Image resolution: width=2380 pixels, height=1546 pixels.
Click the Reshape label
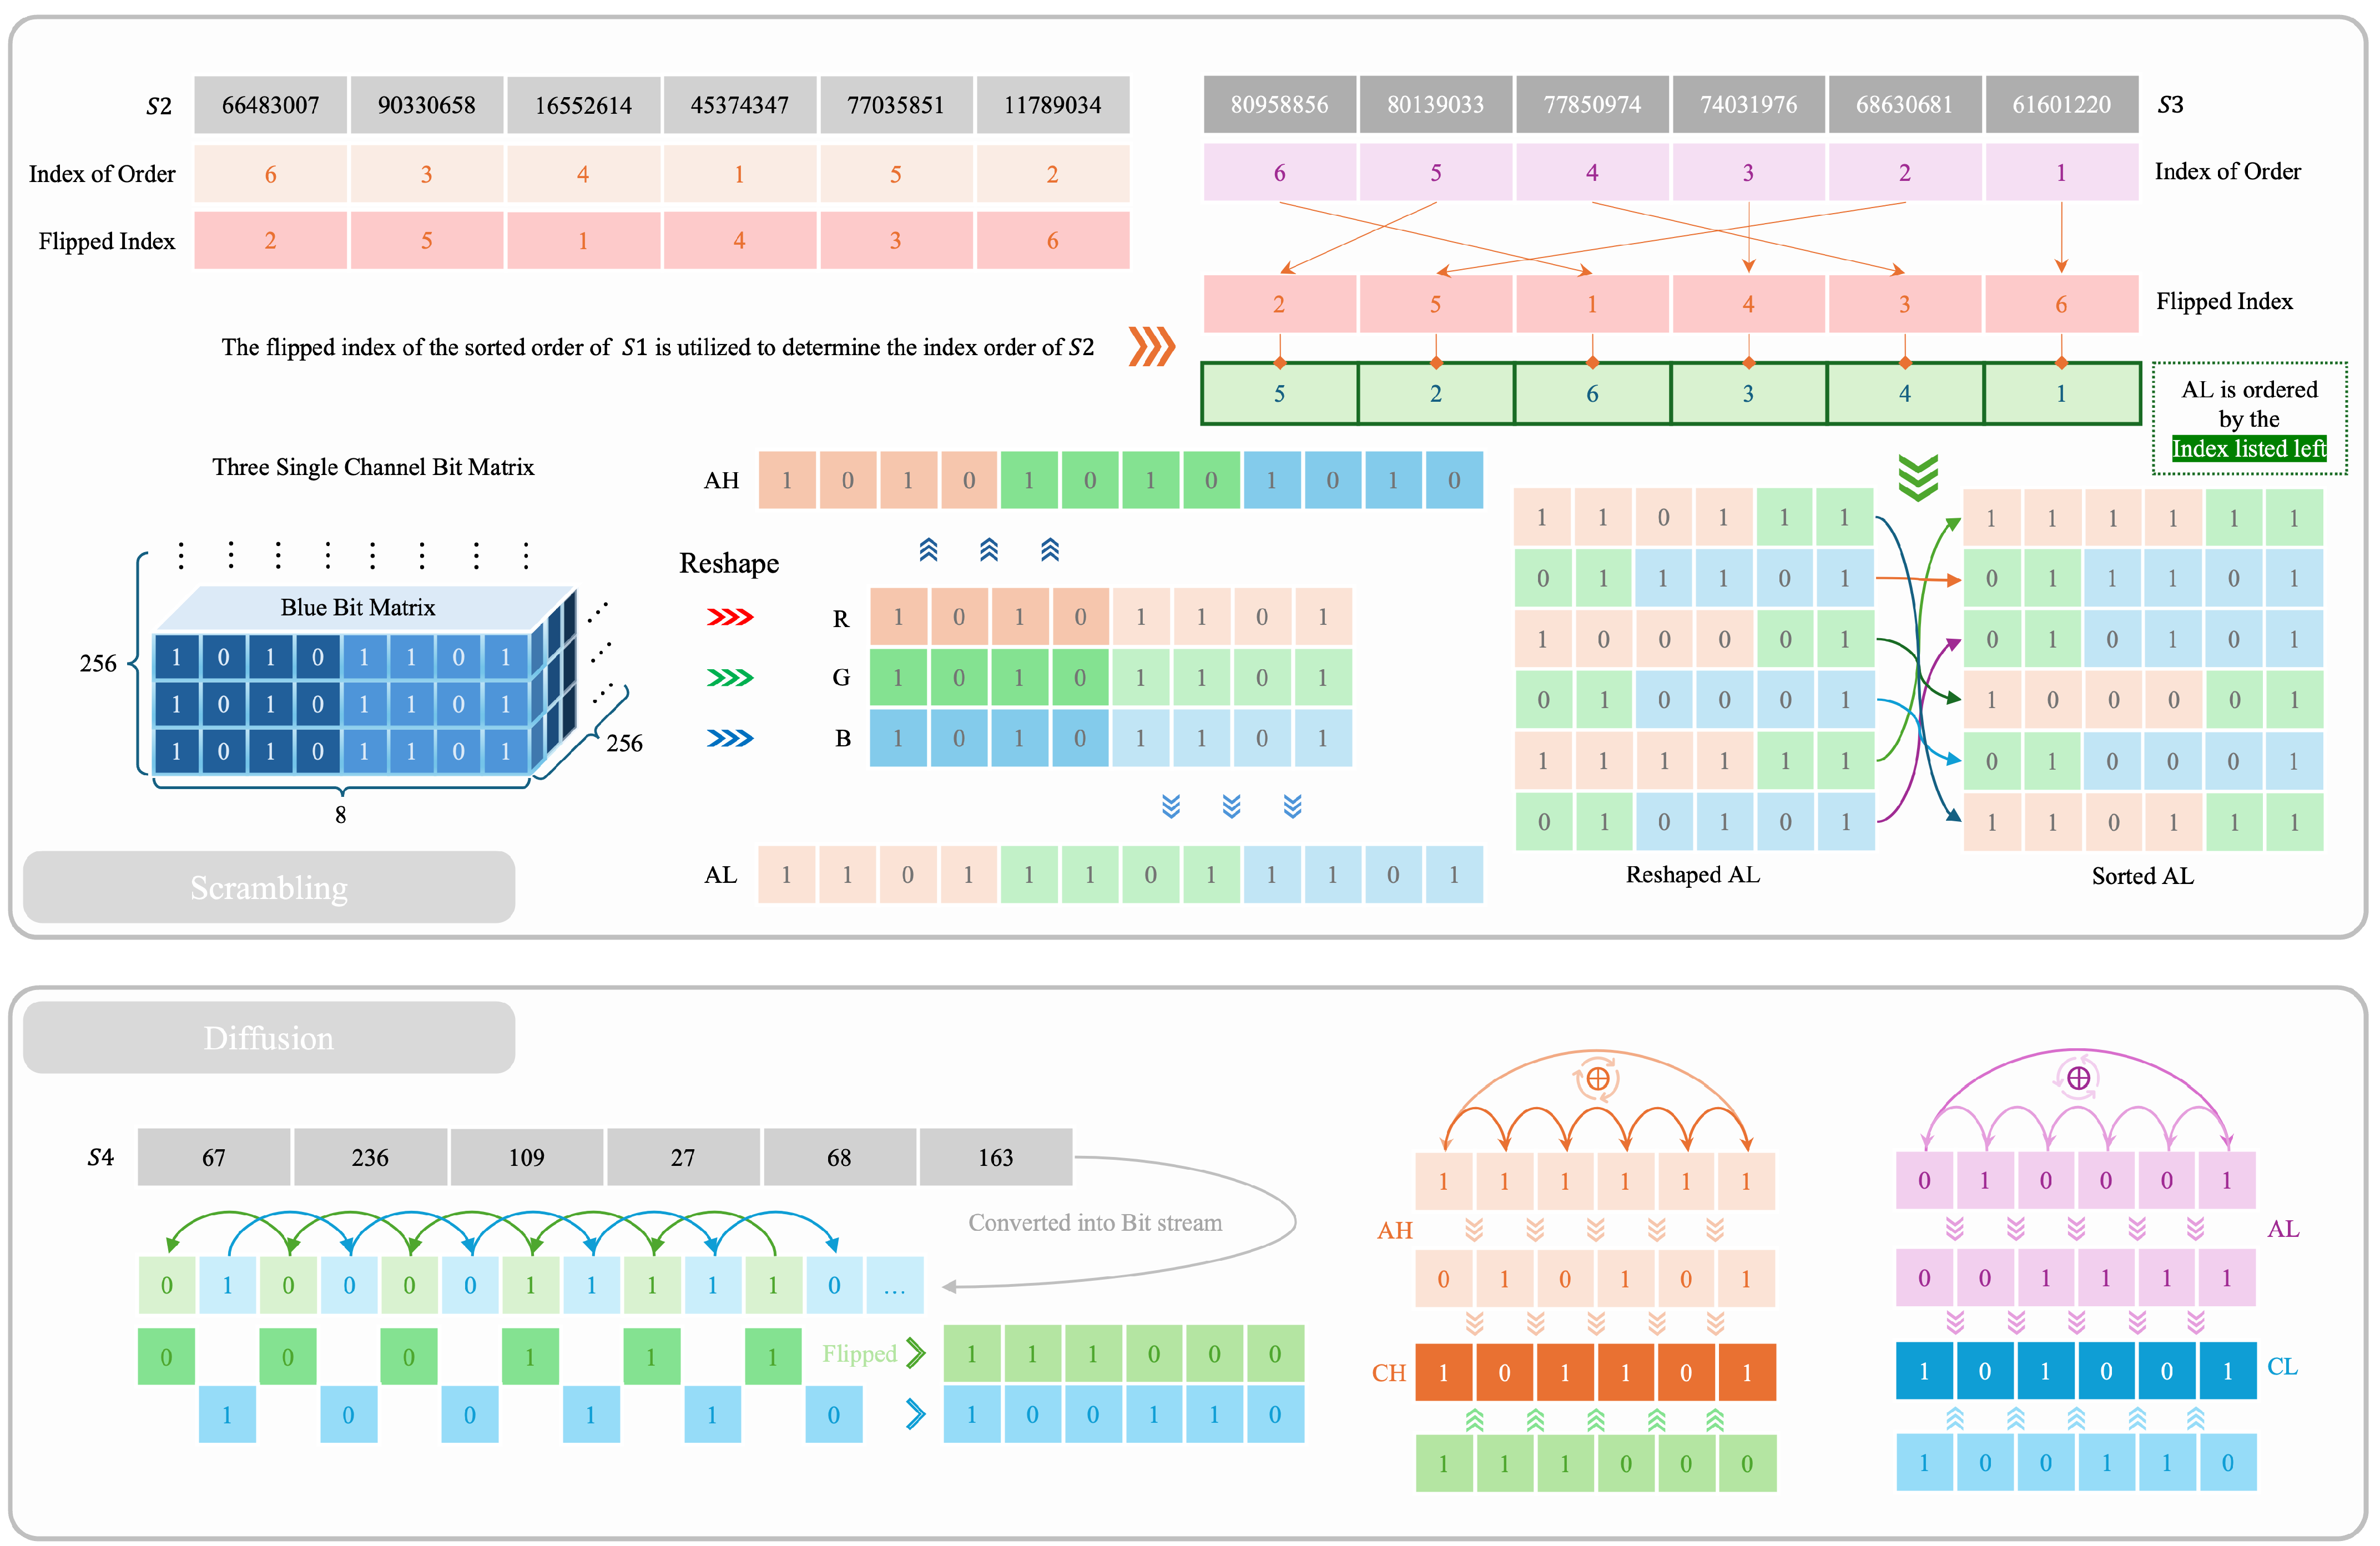[728, 563]
